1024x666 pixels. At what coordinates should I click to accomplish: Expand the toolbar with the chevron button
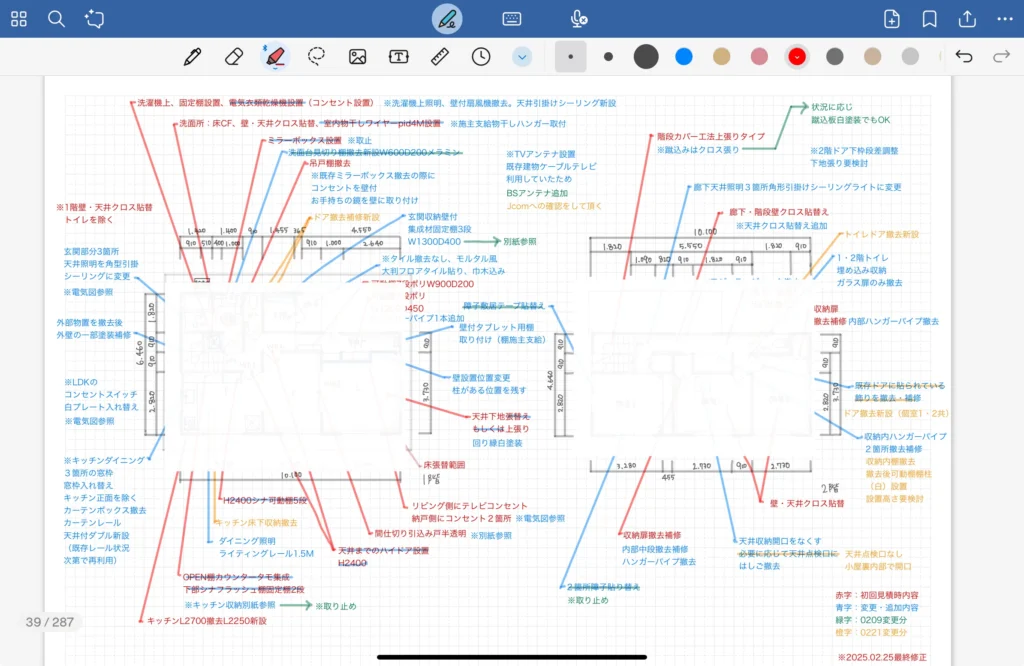pyautogui.click(x=522, y=56)
